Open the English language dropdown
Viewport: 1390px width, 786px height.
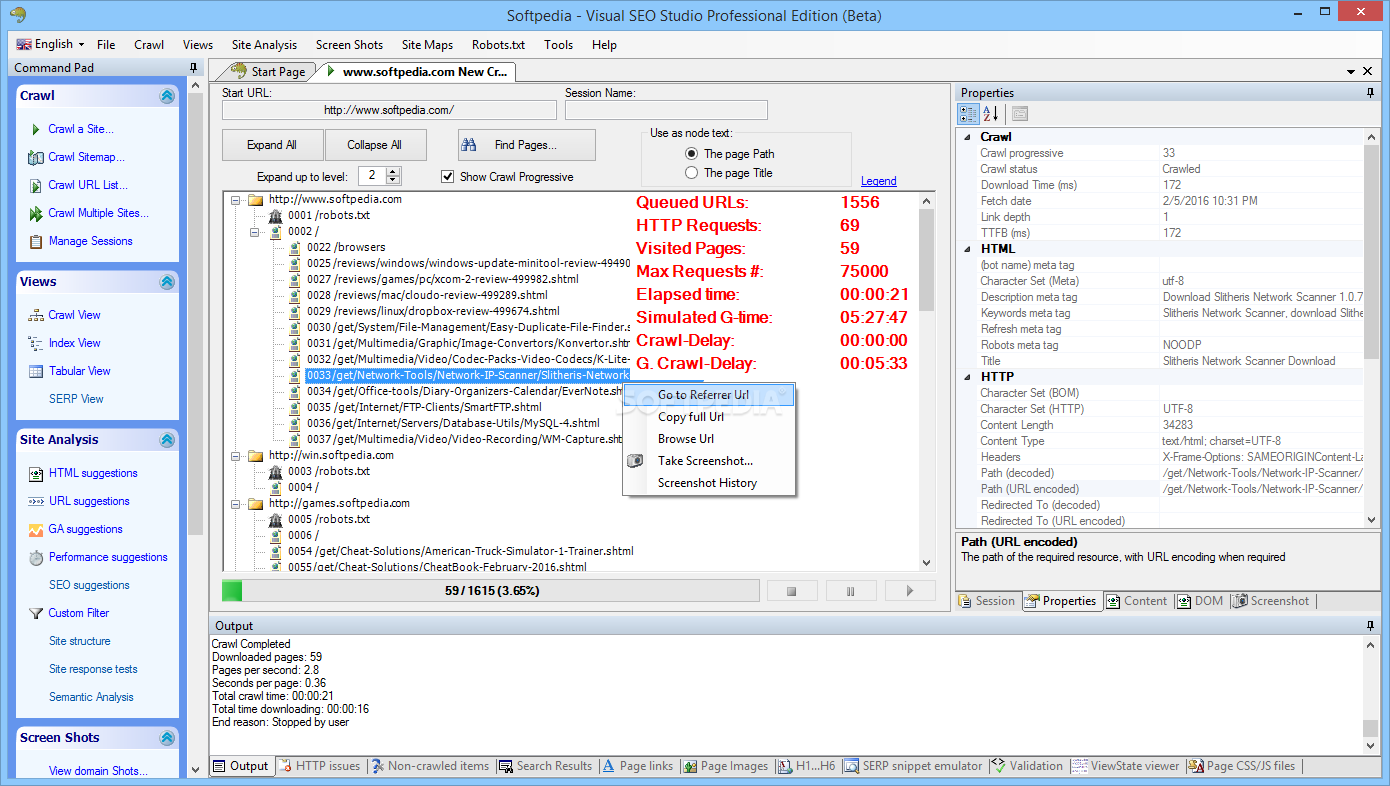pos(50,44)
